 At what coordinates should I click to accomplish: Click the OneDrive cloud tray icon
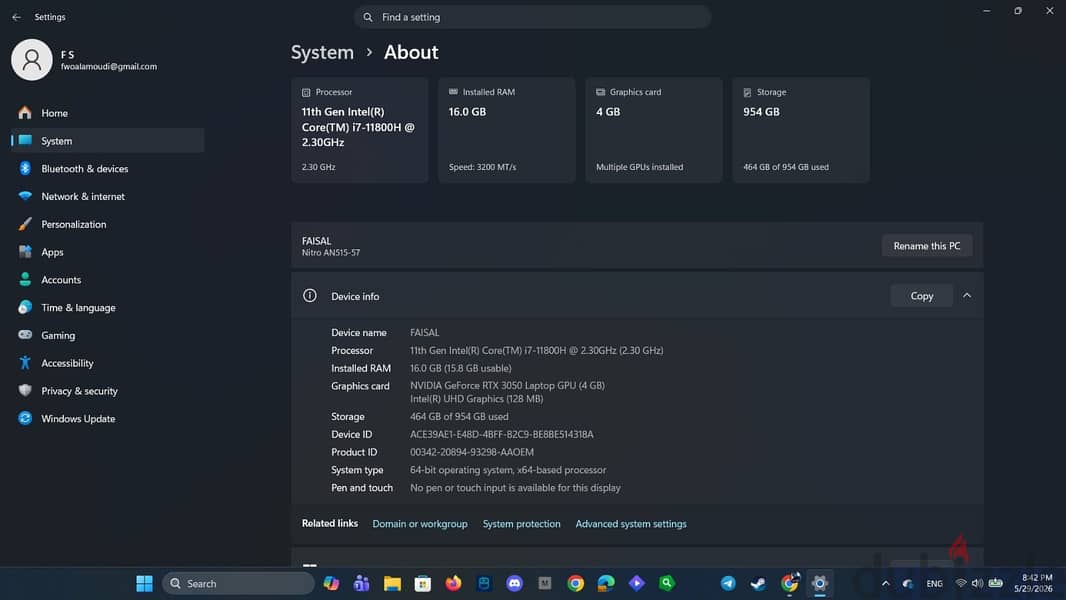[x=908, y=584]
